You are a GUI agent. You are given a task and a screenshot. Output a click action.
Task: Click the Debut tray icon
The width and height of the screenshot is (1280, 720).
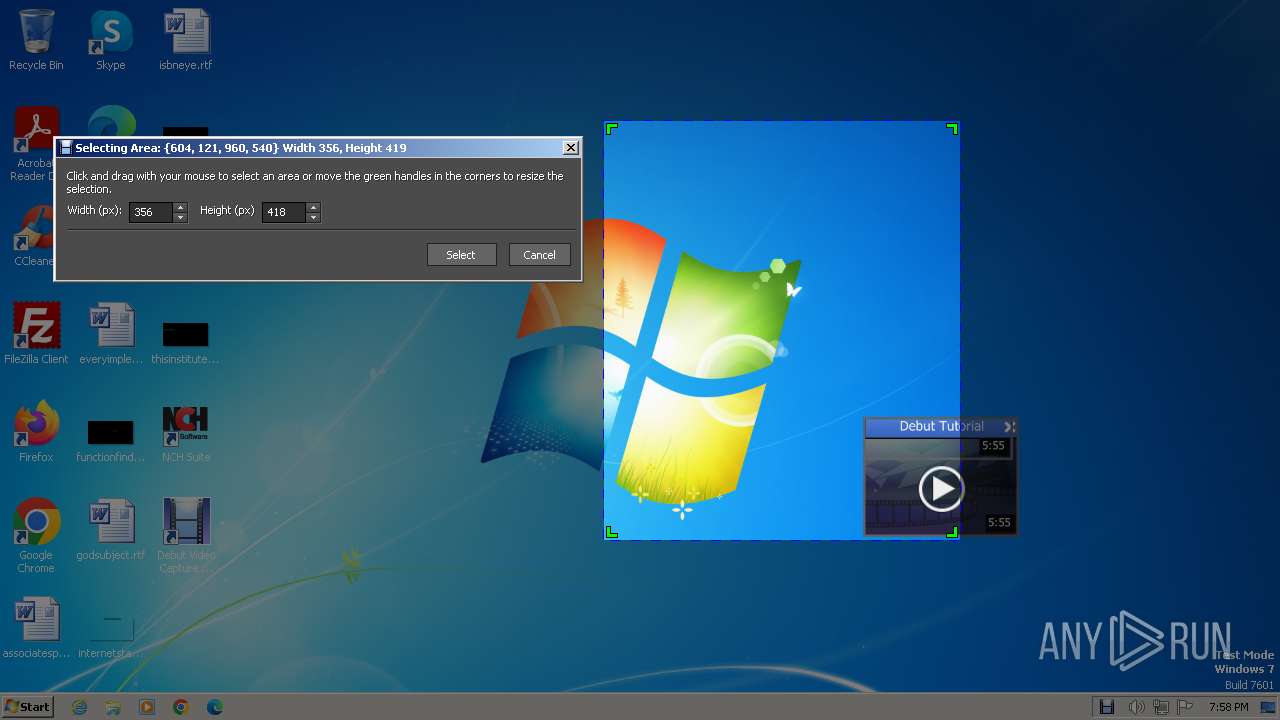click(x=1107, y=707)
